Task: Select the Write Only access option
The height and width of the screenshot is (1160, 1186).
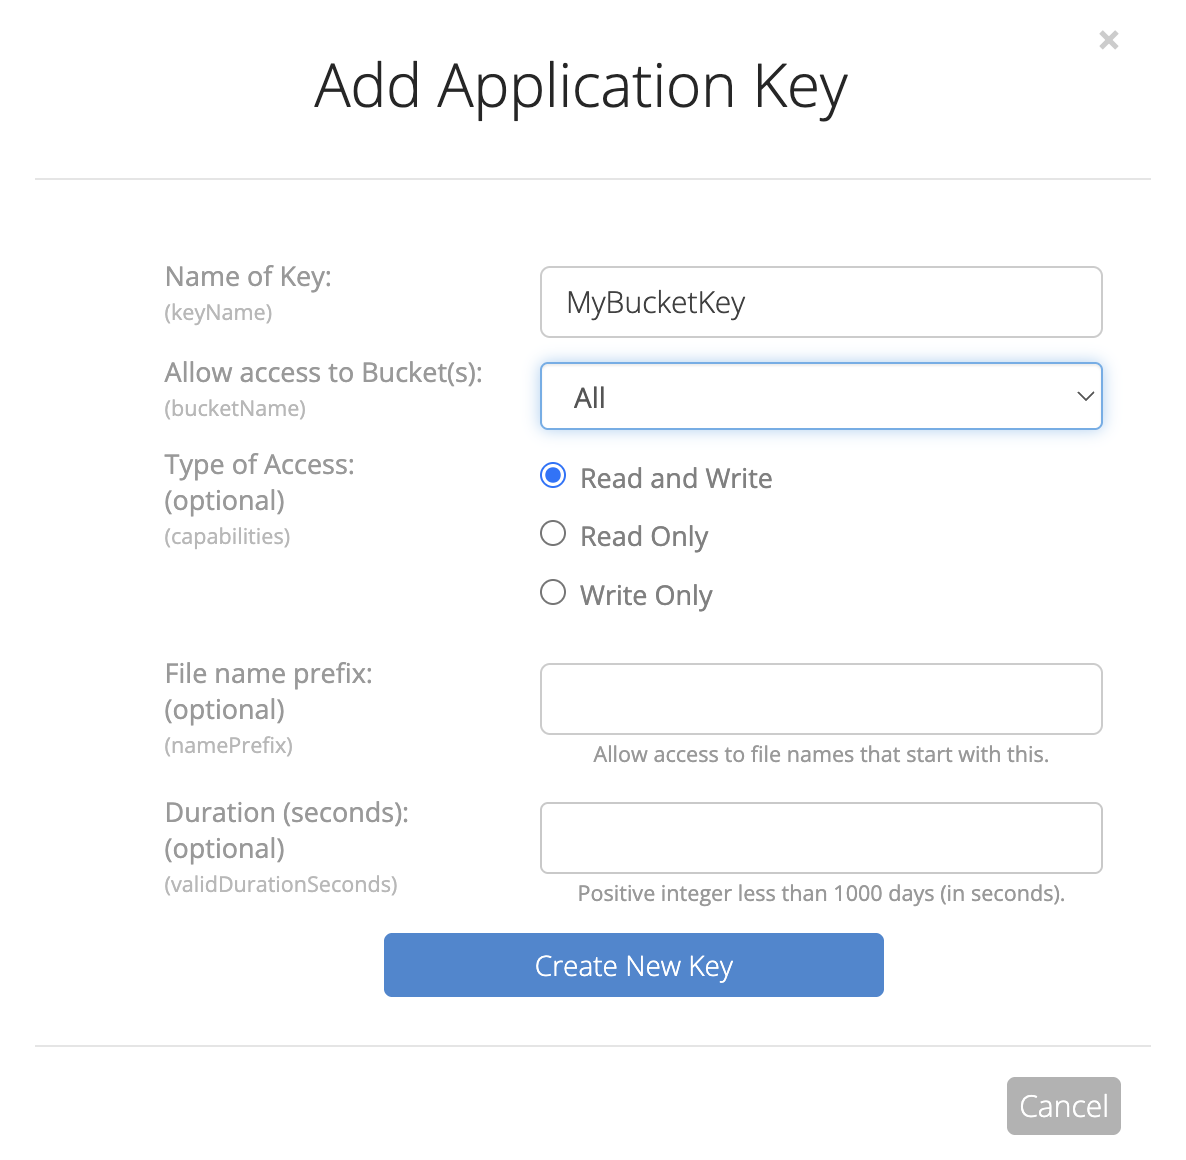Action: [552, 592]
